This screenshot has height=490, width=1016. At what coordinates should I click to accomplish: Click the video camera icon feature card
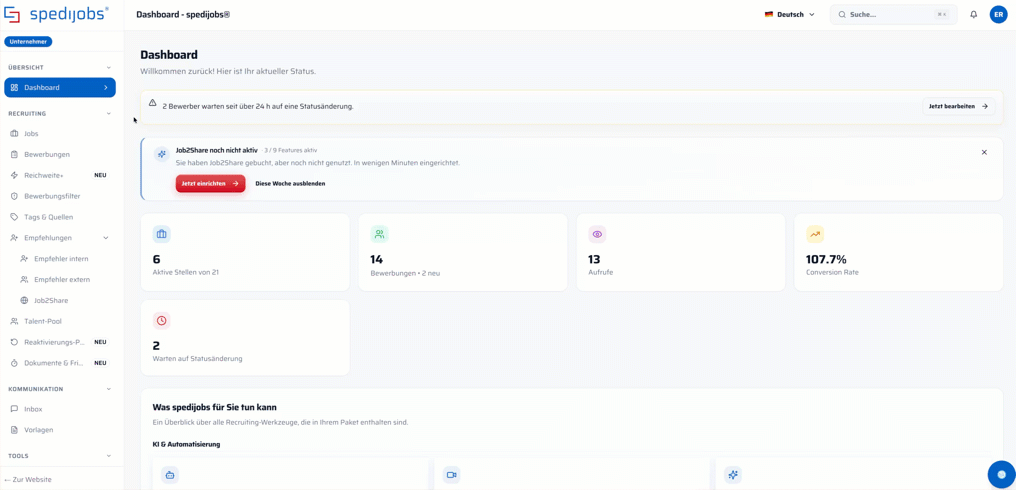[x=452, y=475]
